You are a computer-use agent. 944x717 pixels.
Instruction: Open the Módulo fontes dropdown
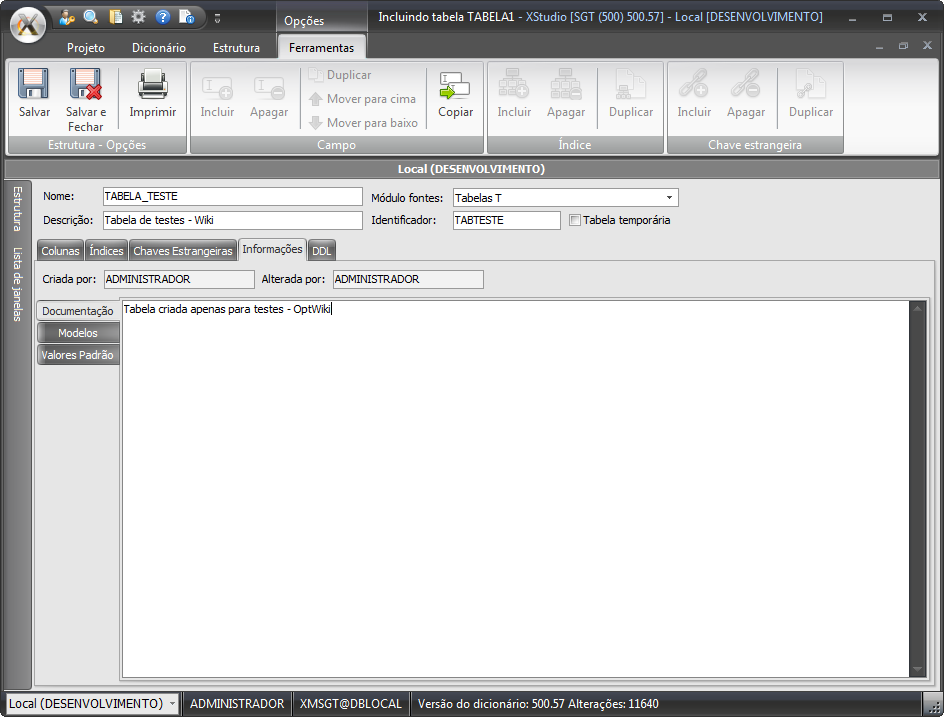669,197
